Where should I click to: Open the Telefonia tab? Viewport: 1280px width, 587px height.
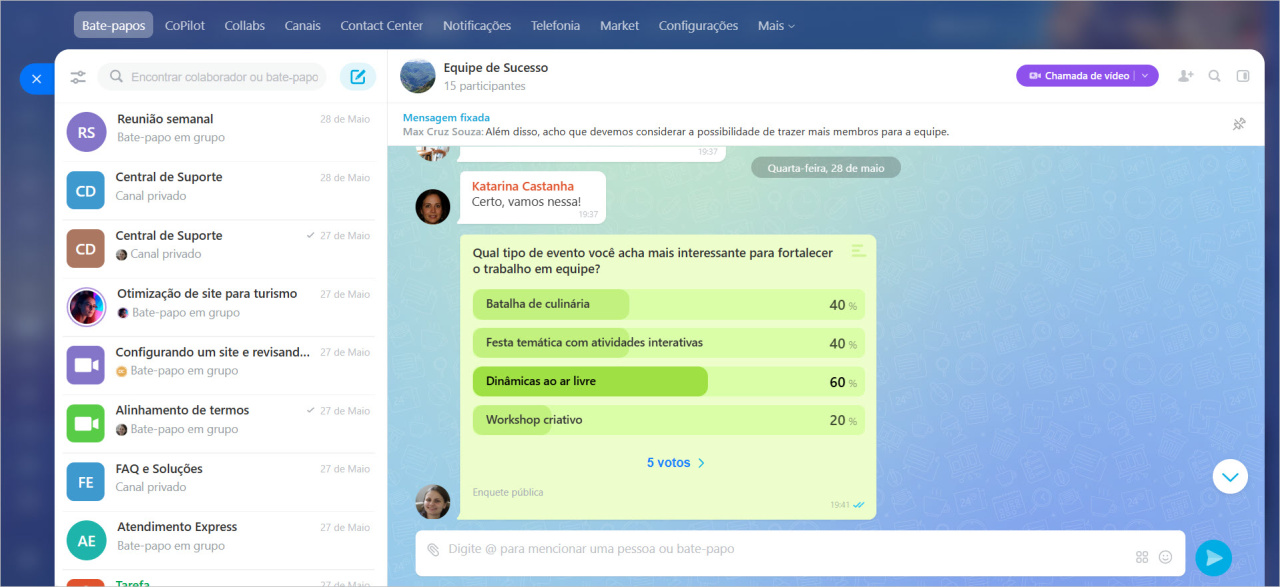click(555, 26)
